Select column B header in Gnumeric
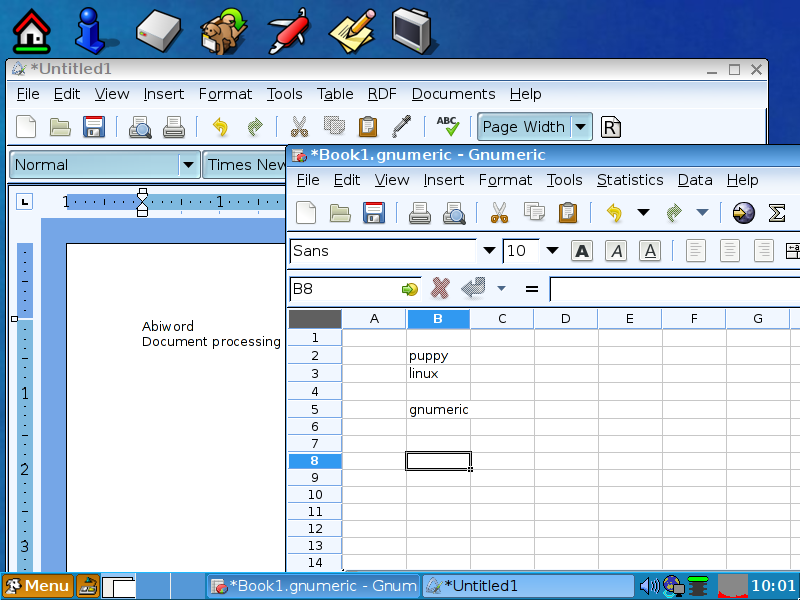This screenshot has height=600, width=800. tap(438, 319)
